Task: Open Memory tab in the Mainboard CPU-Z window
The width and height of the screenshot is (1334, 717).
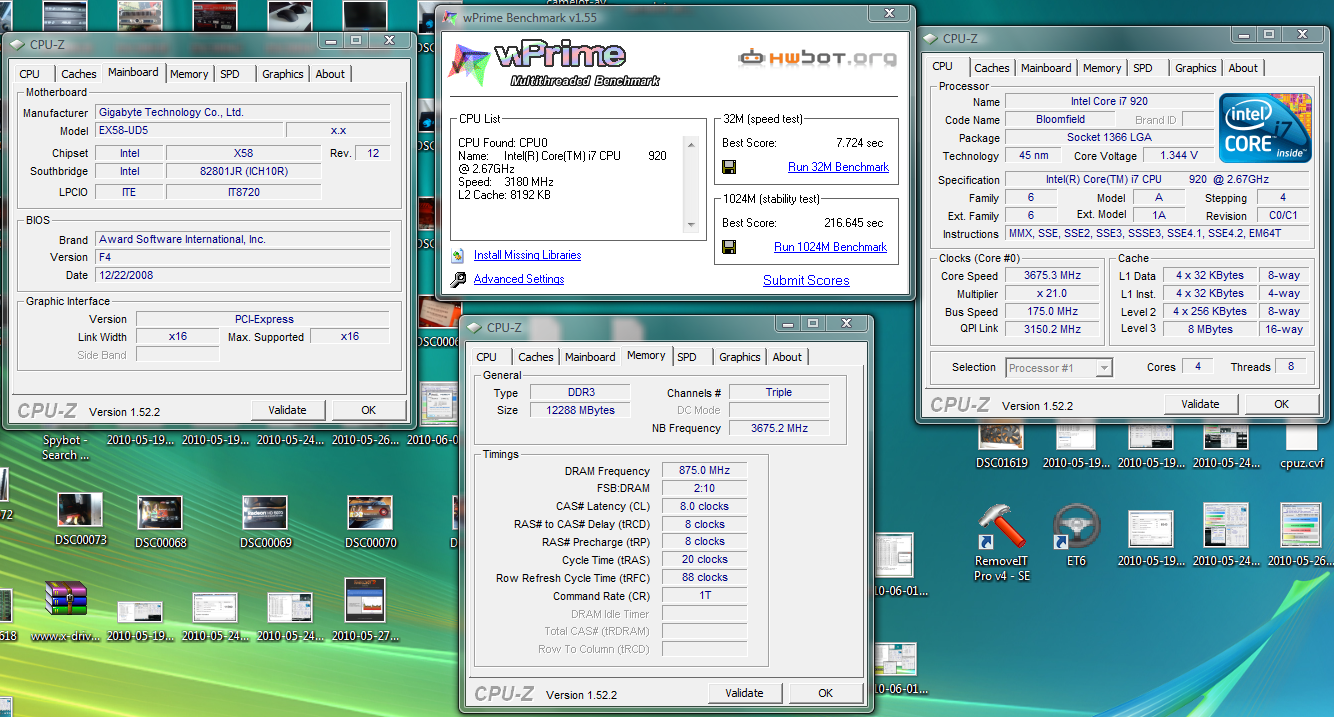Action: pos(189,74)
